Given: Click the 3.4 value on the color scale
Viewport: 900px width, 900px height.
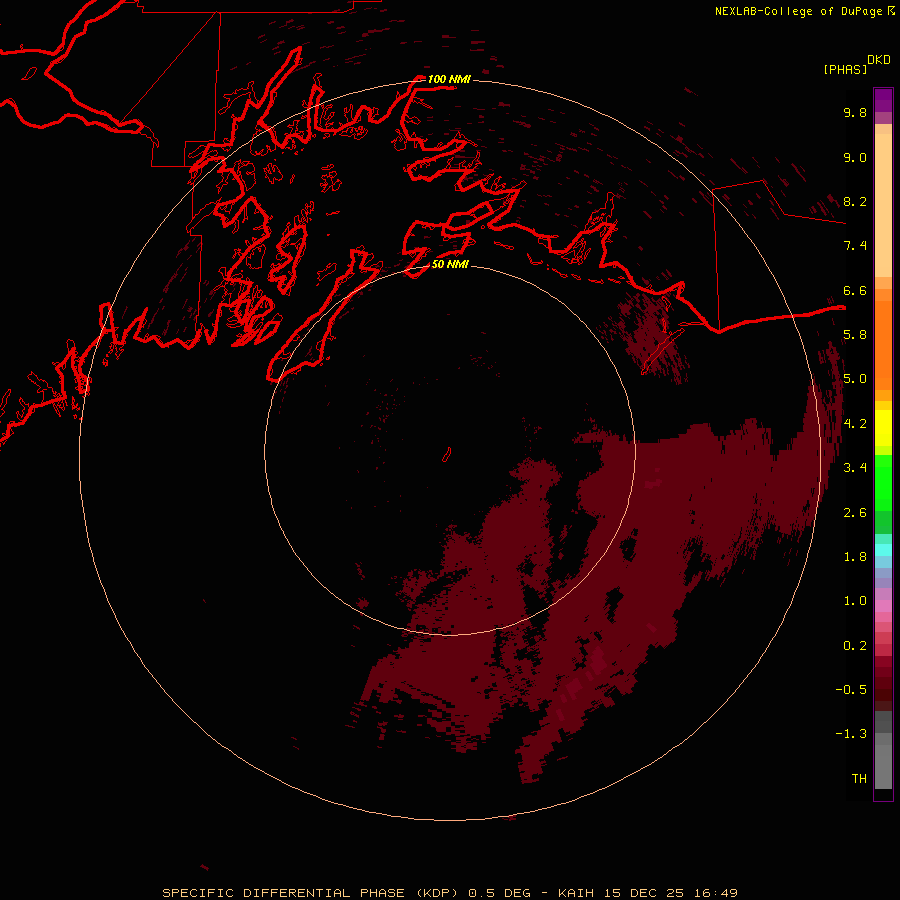Looking at the screenshot, I should click(x=855, y=468).
